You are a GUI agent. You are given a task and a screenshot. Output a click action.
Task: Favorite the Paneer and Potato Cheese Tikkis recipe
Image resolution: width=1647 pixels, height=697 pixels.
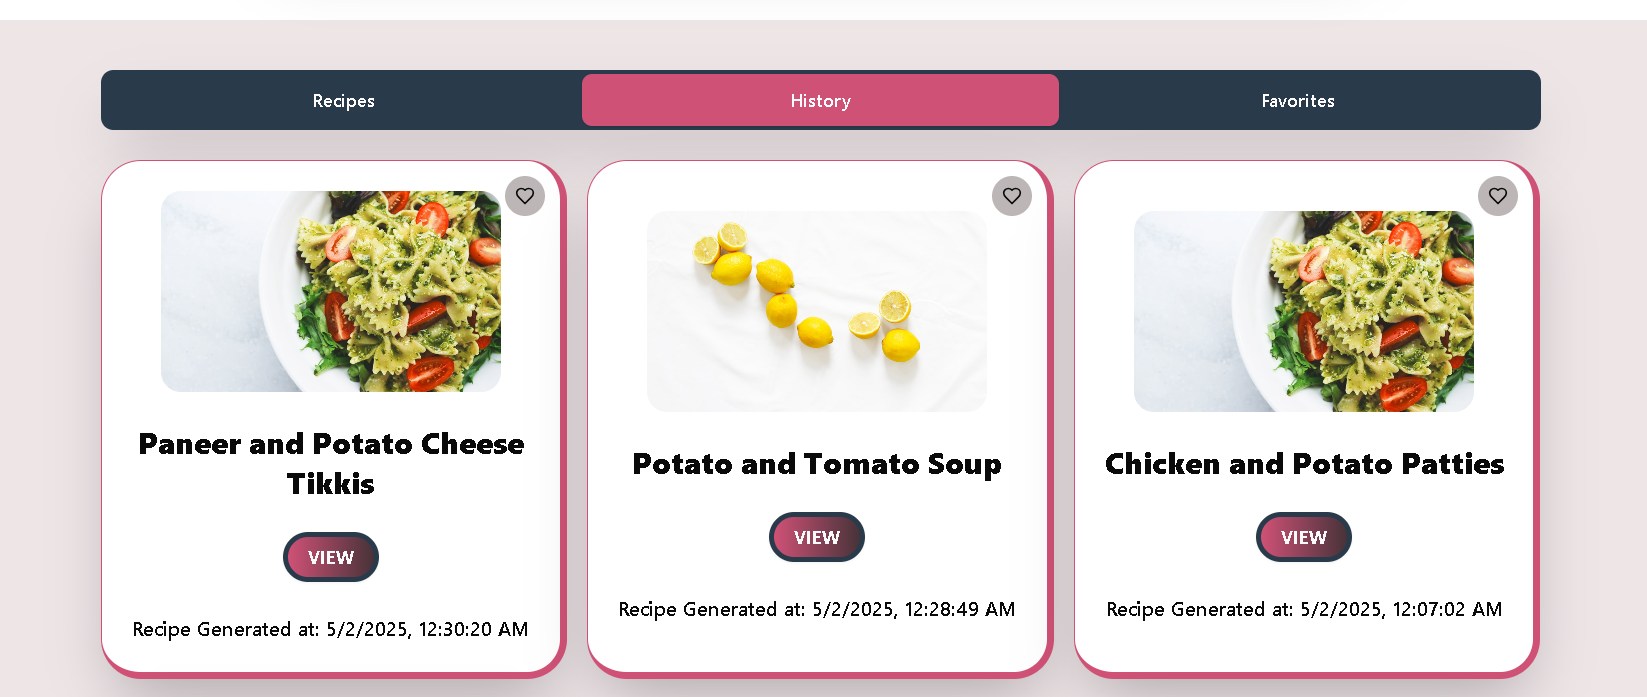click(x=525, y=196)
